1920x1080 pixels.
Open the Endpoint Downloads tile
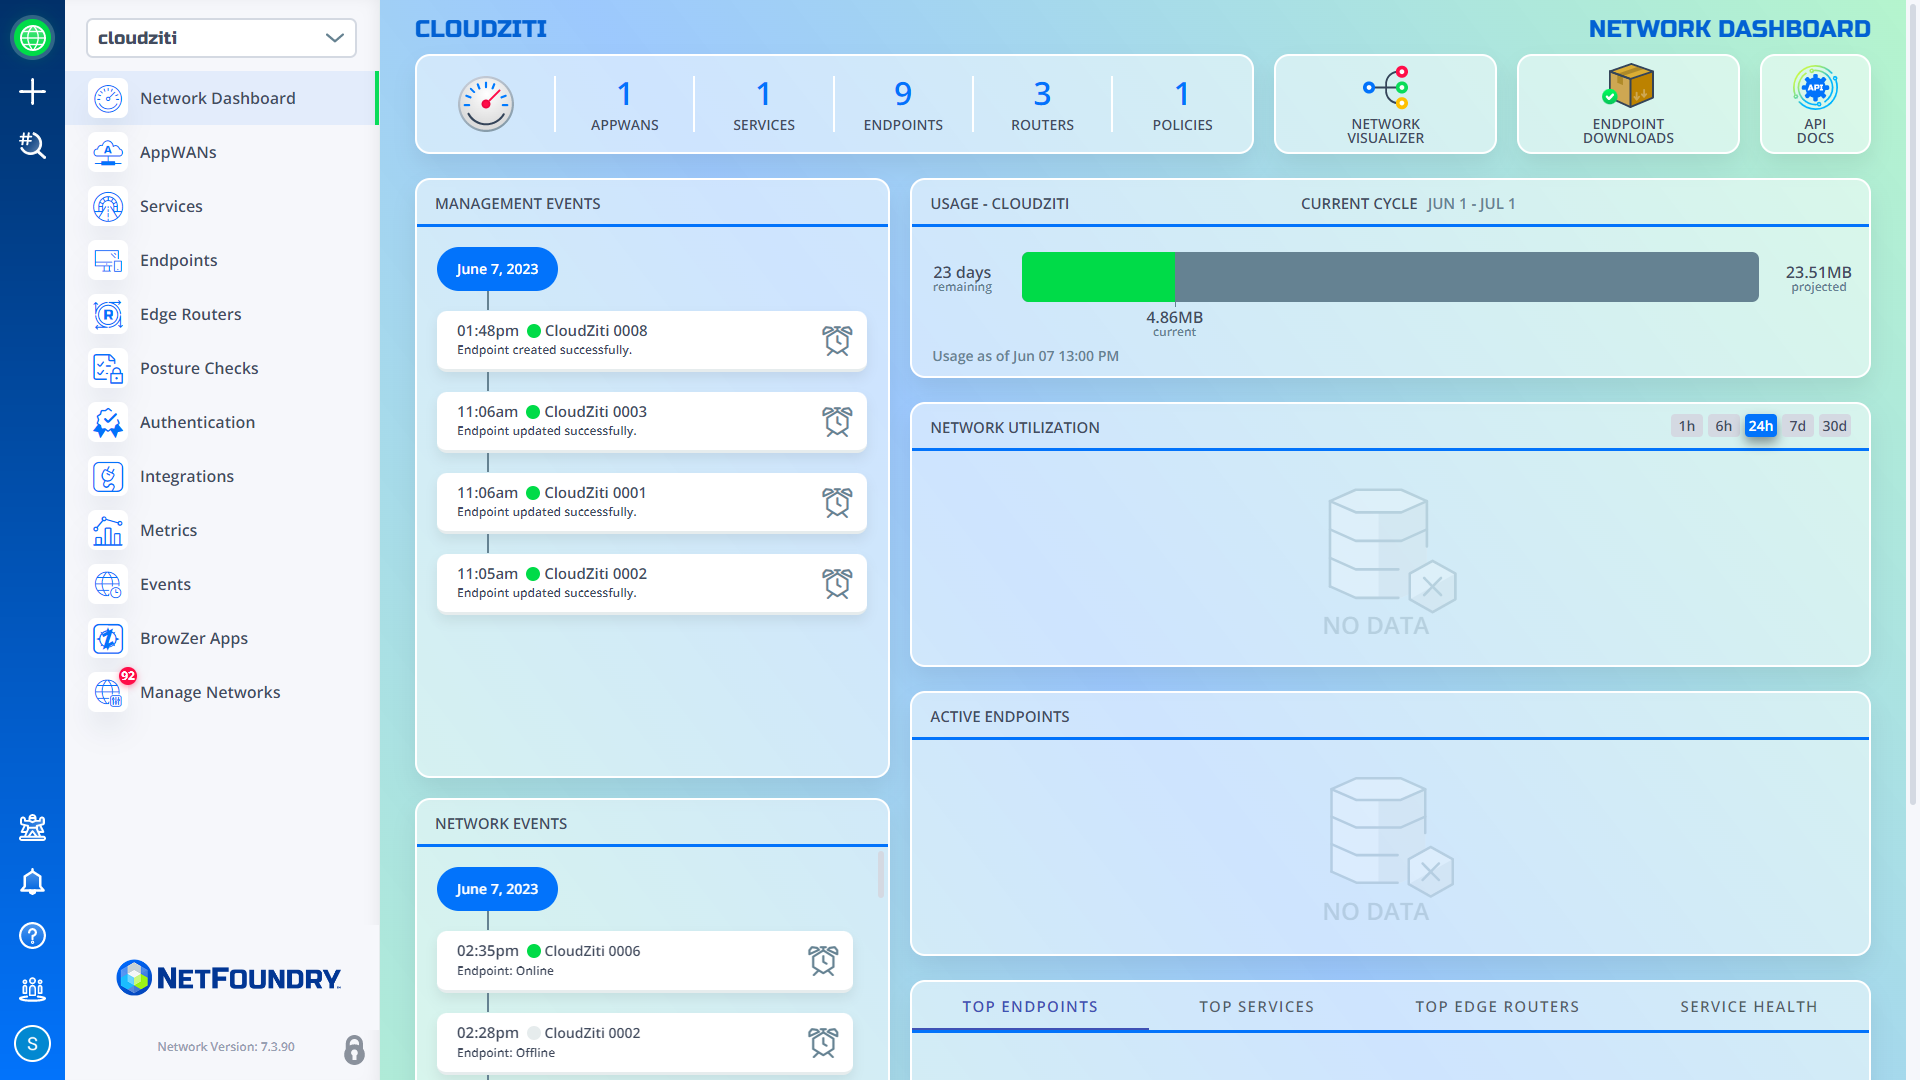pyautogui.click(x=1628, y=104)
